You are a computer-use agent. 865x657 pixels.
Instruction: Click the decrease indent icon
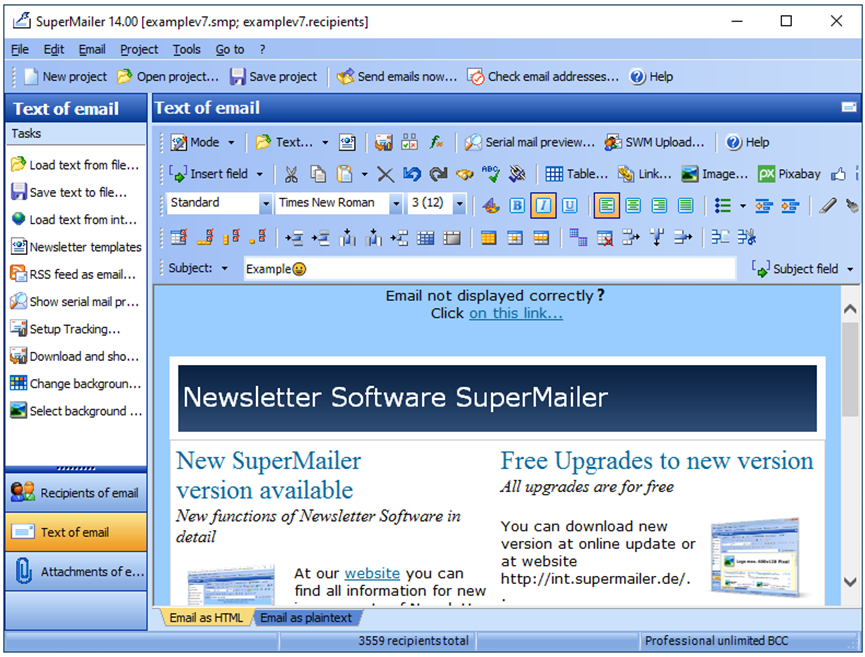tap(763, 206)
